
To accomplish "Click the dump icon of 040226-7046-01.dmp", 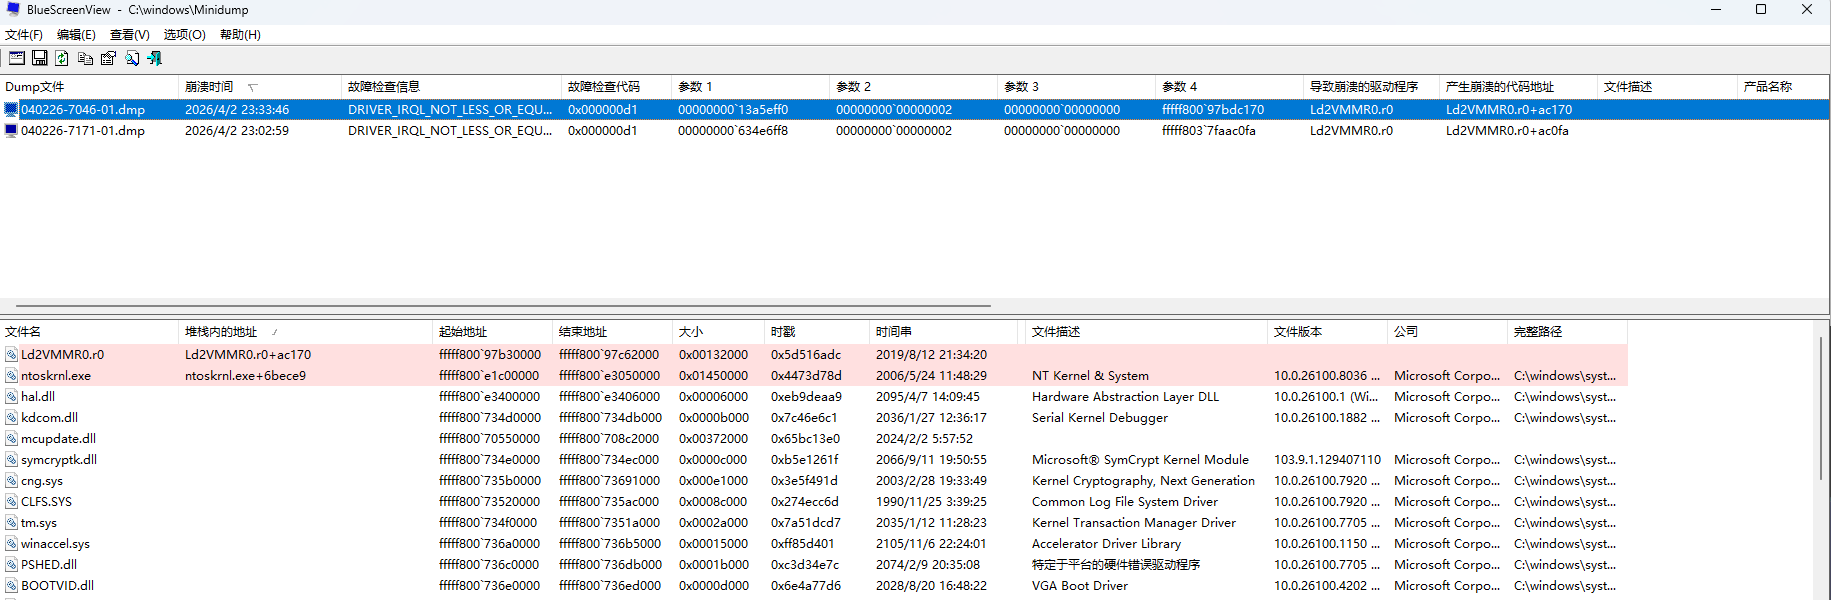I will 11,110.
